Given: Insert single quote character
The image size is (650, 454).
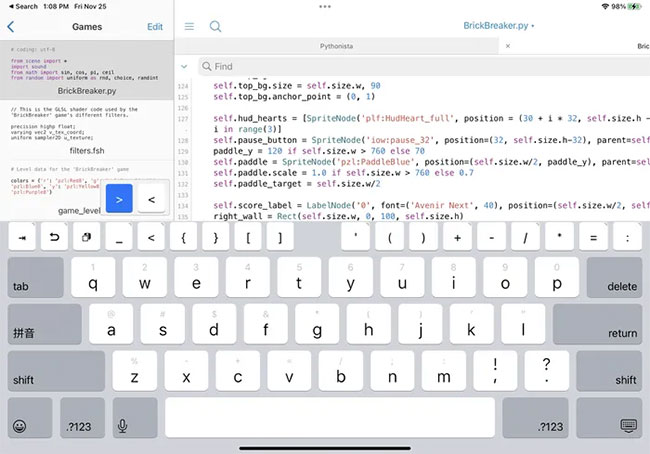Looking at the screenshot, I should tap(356, 237).
